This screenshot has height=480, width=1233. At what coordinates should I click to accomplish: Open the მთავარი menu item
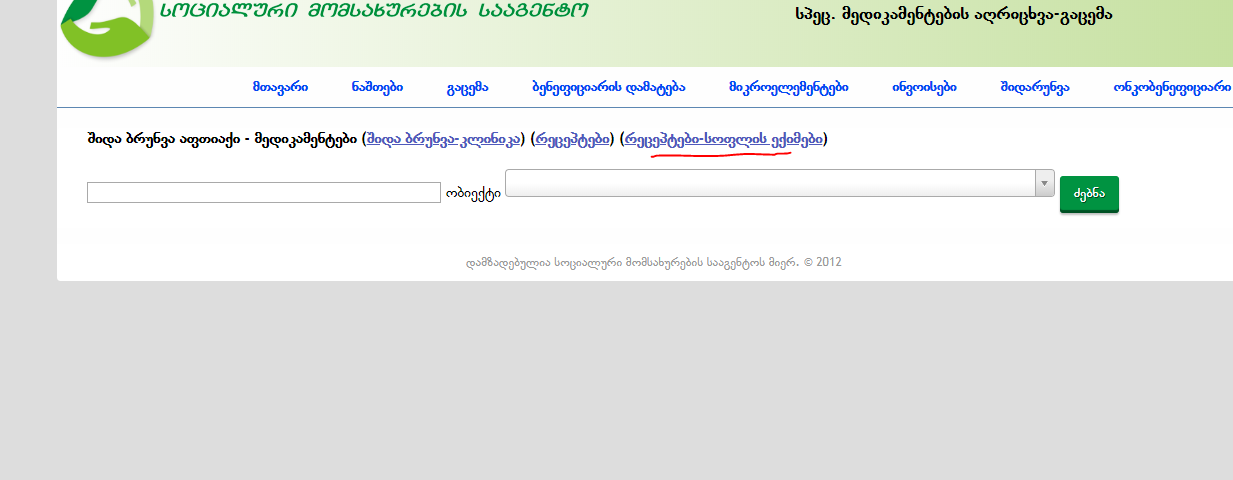pos(280,87)
